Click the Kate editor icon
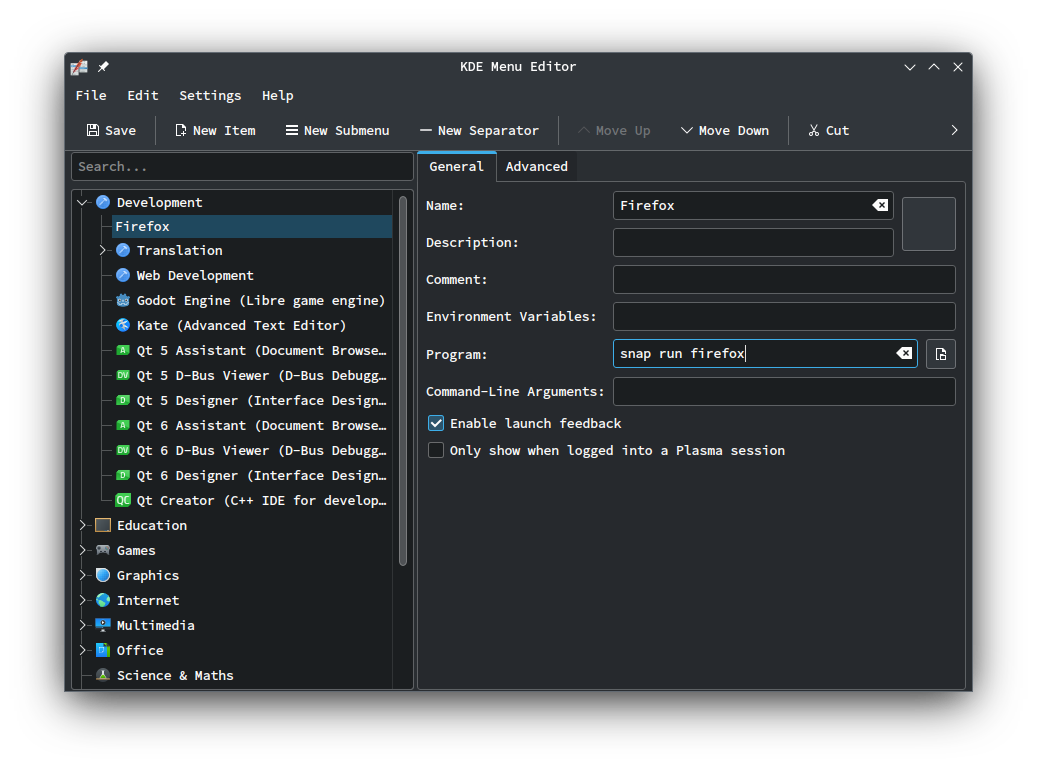Image resolution: width=1037 pixels, height=768 pixels. pyautogui.click(x=123, y=325)
